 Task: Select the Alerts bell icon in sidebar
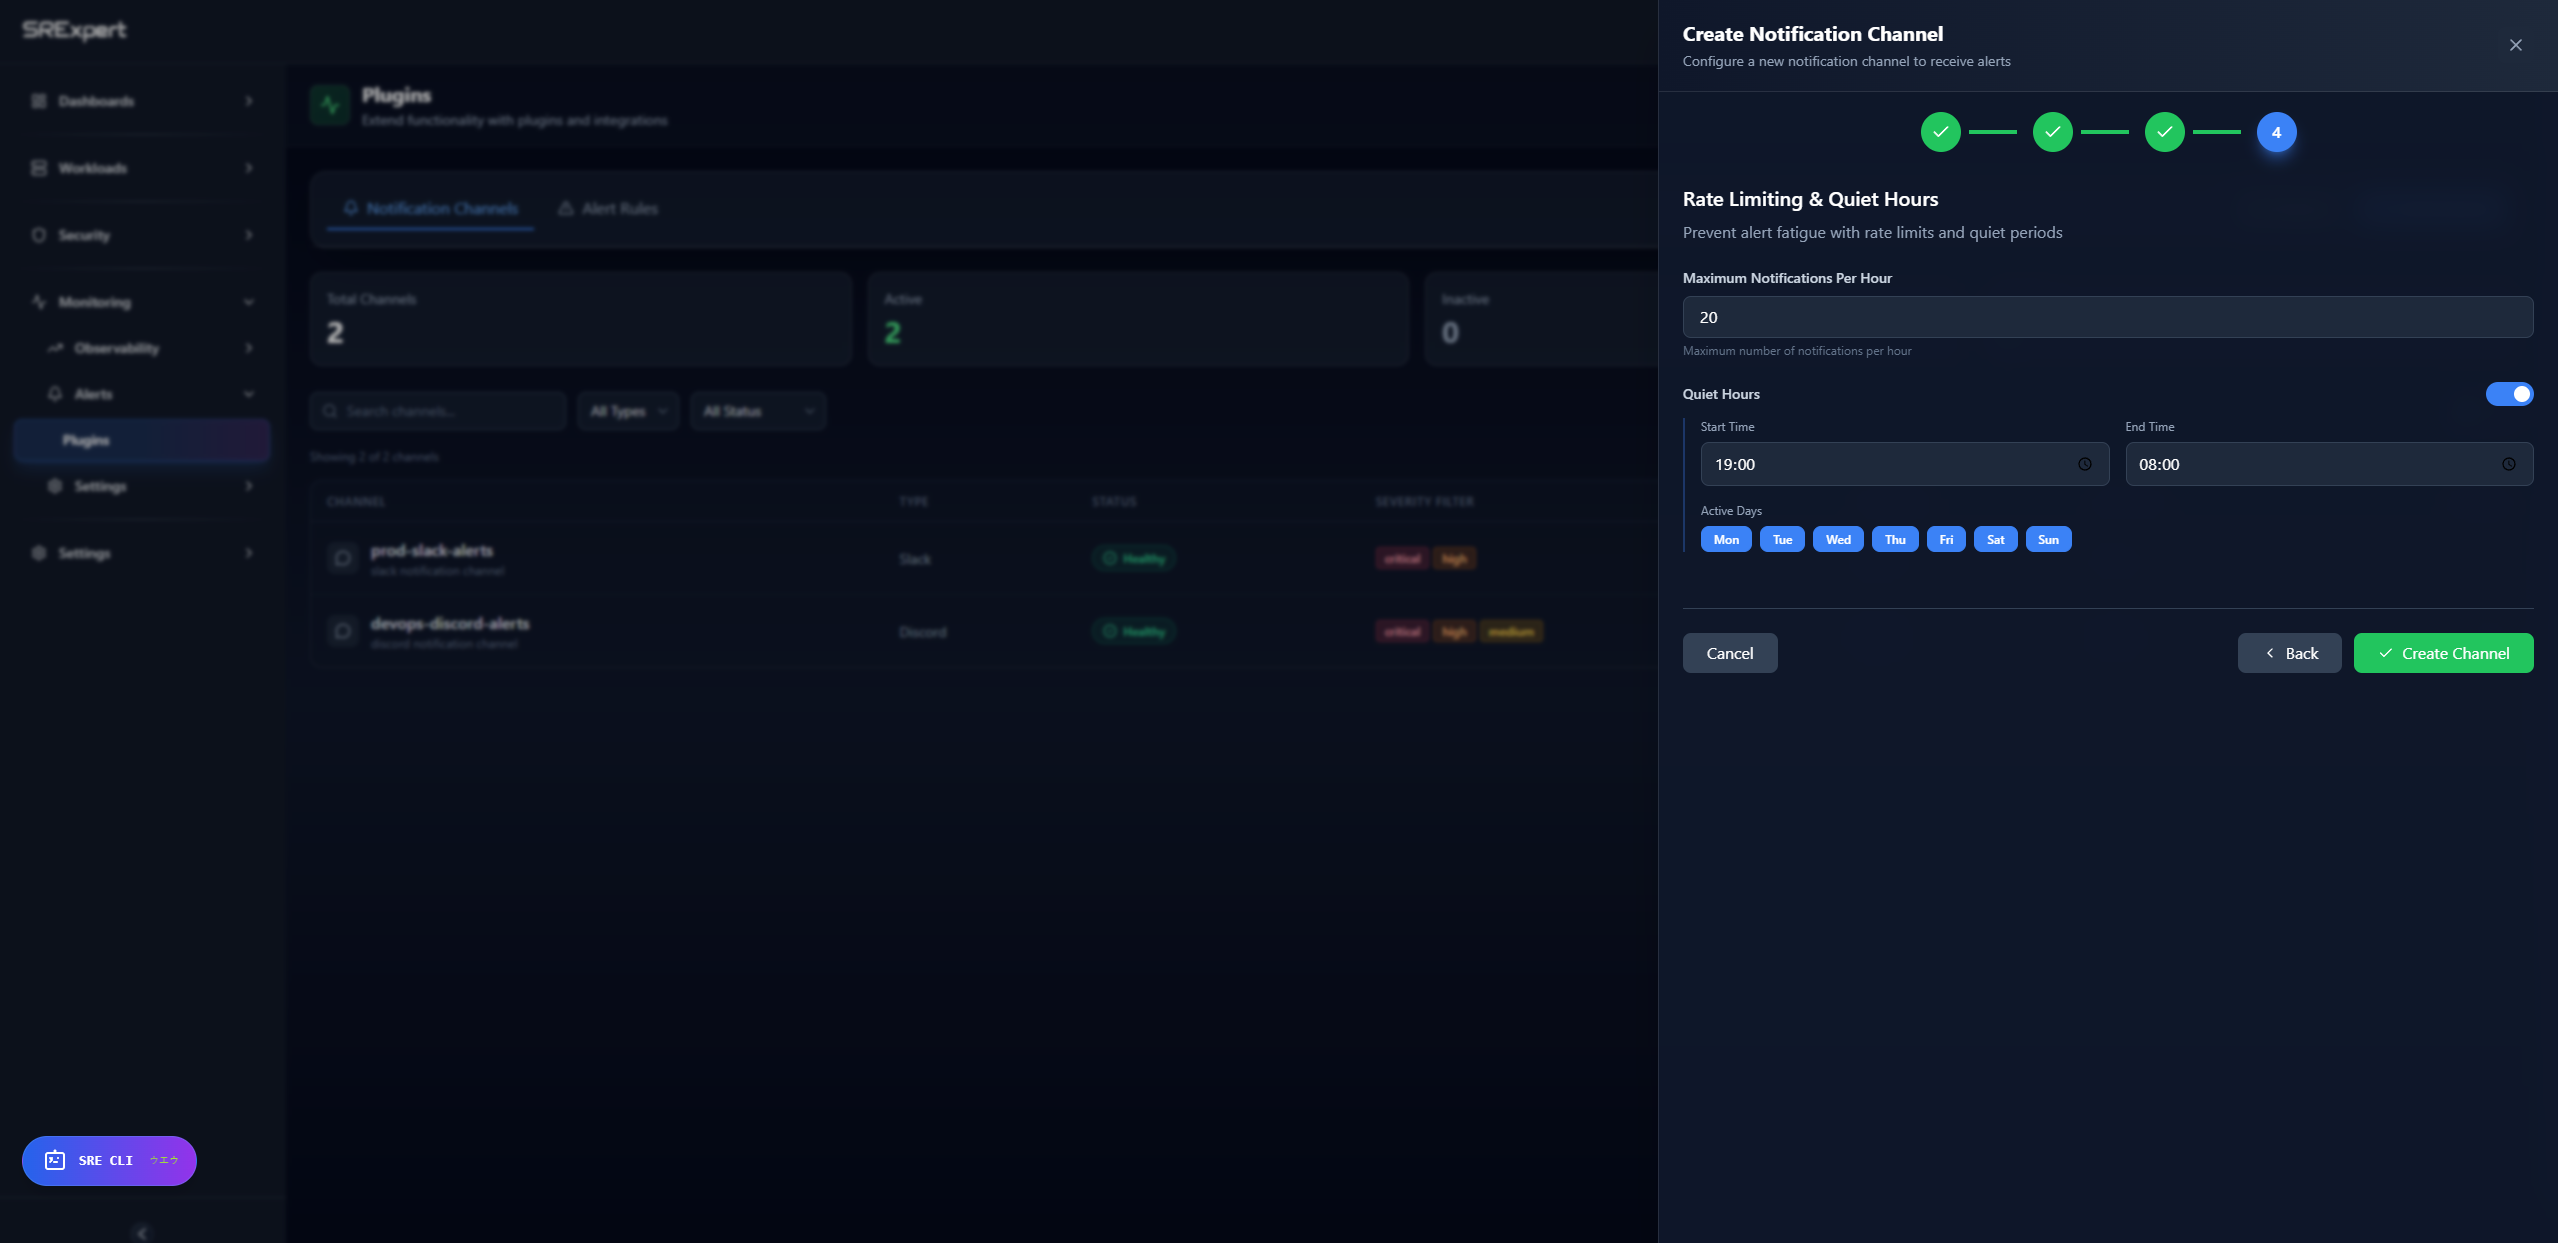click(55, 393)
